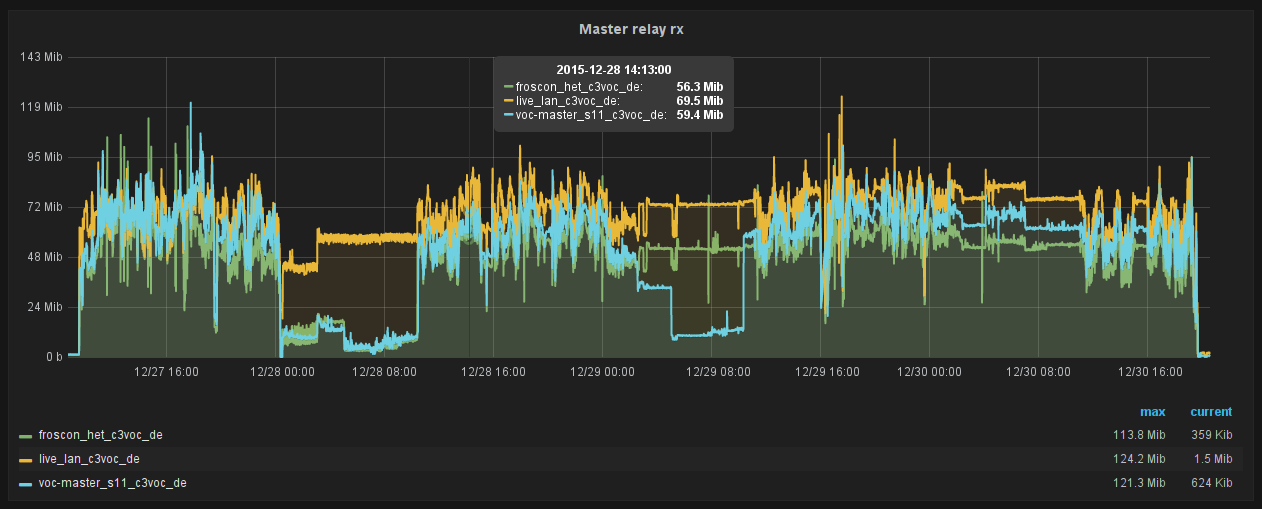The height and width of the screenshot is (509, 1262).
Task: Click the tooltip timestamp 2015-12-28 14:13:00
Action: point(613,69)
